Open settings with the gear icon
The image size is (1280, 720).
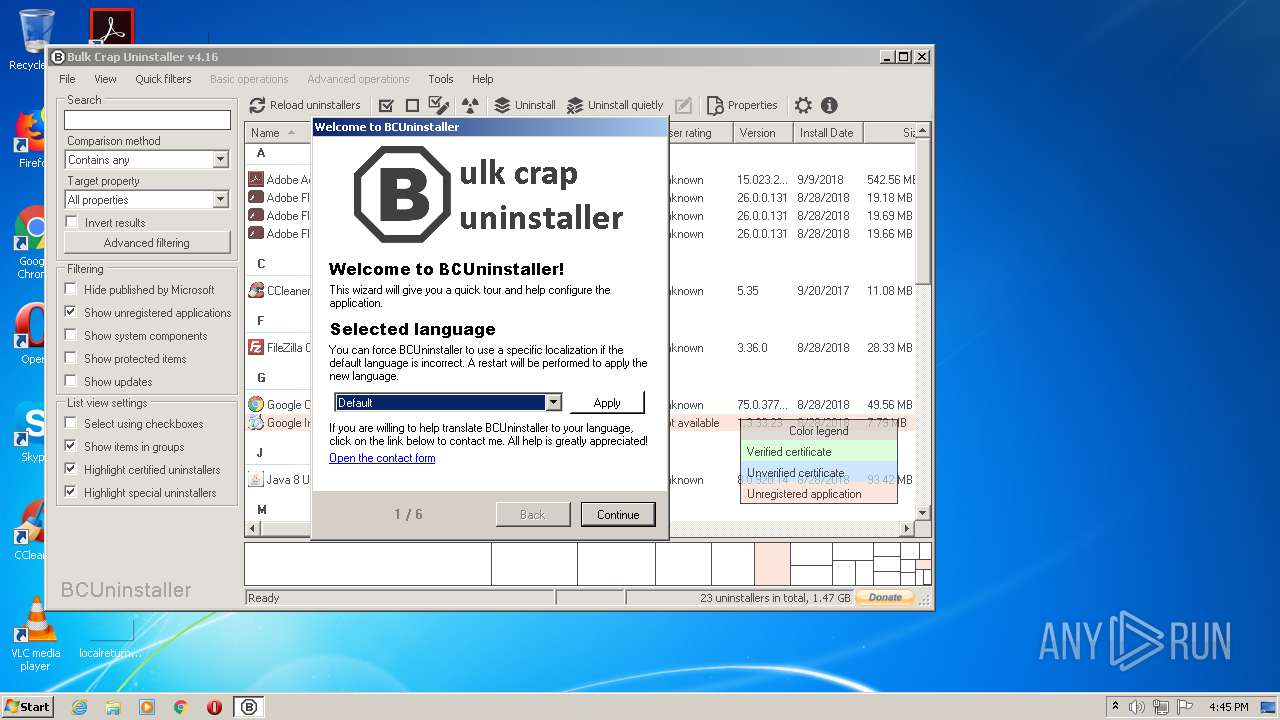[803, 105]
